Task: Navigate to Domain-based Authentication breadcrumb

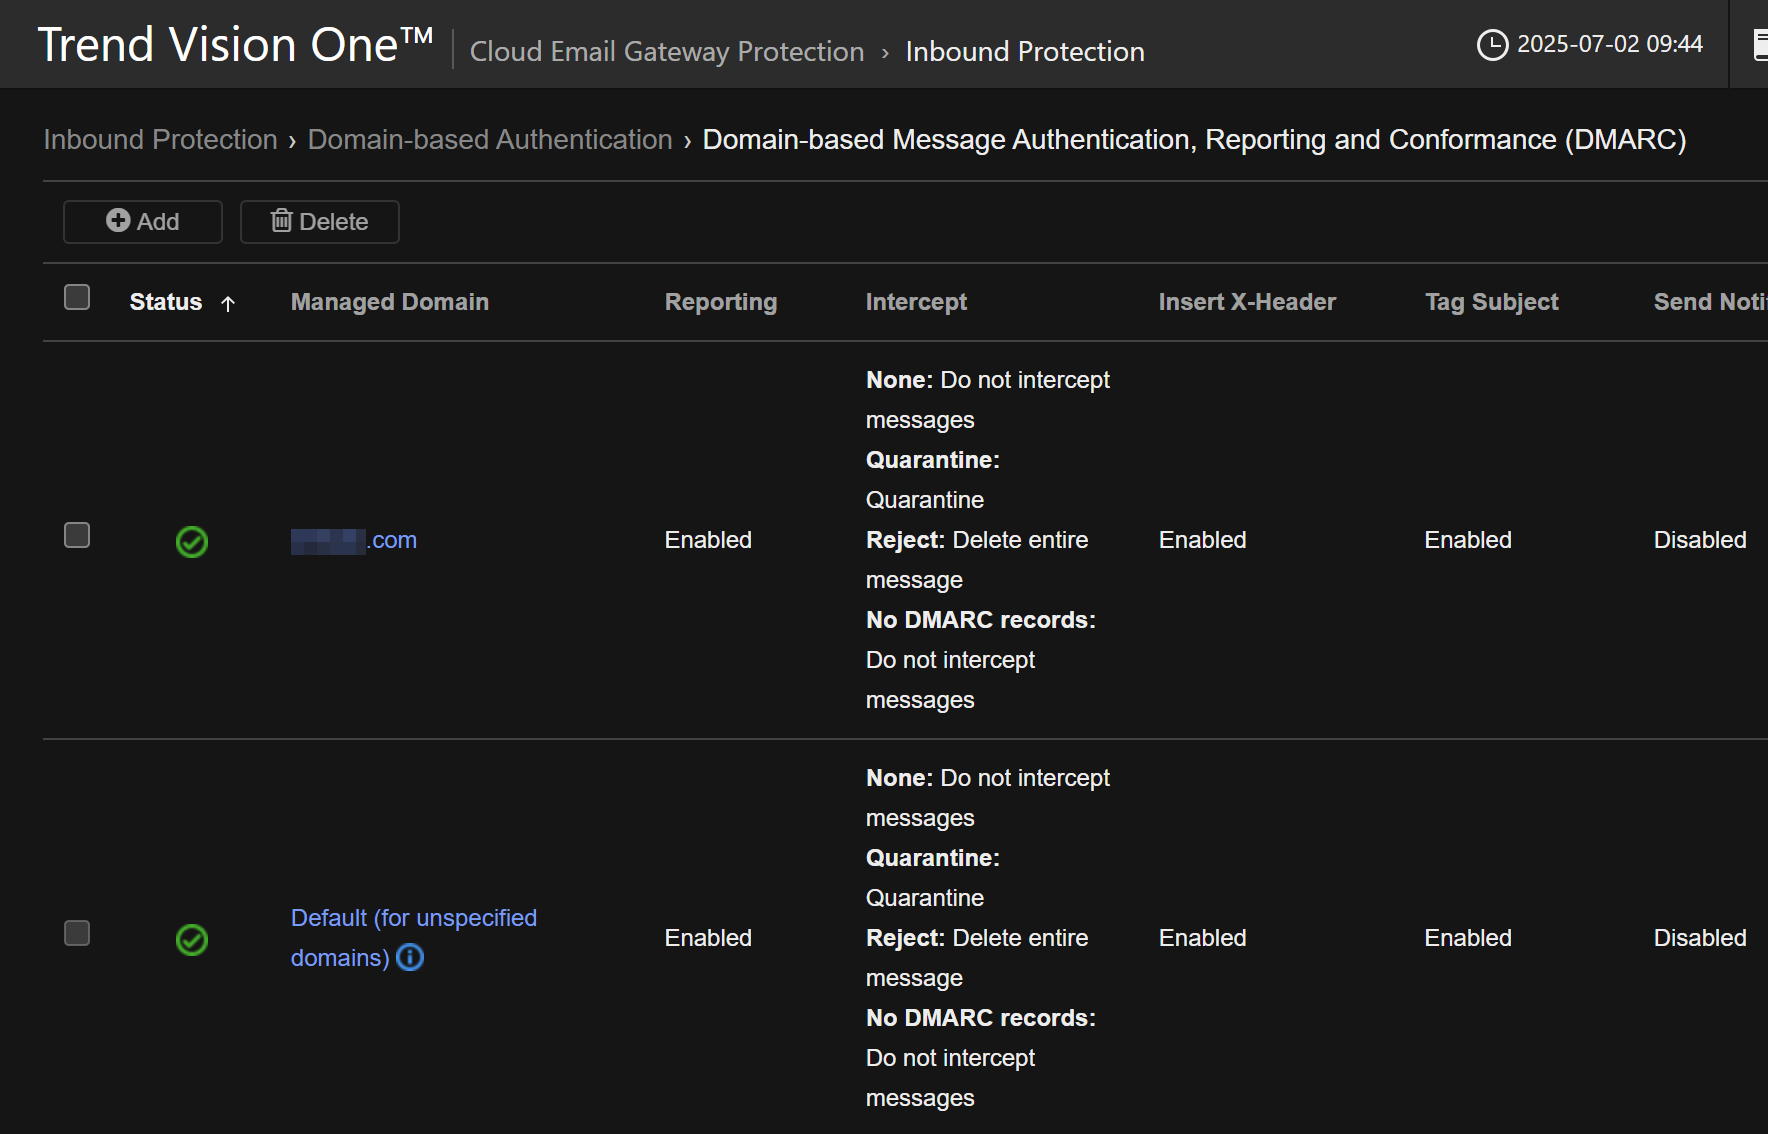Action: tap(489, 140)
